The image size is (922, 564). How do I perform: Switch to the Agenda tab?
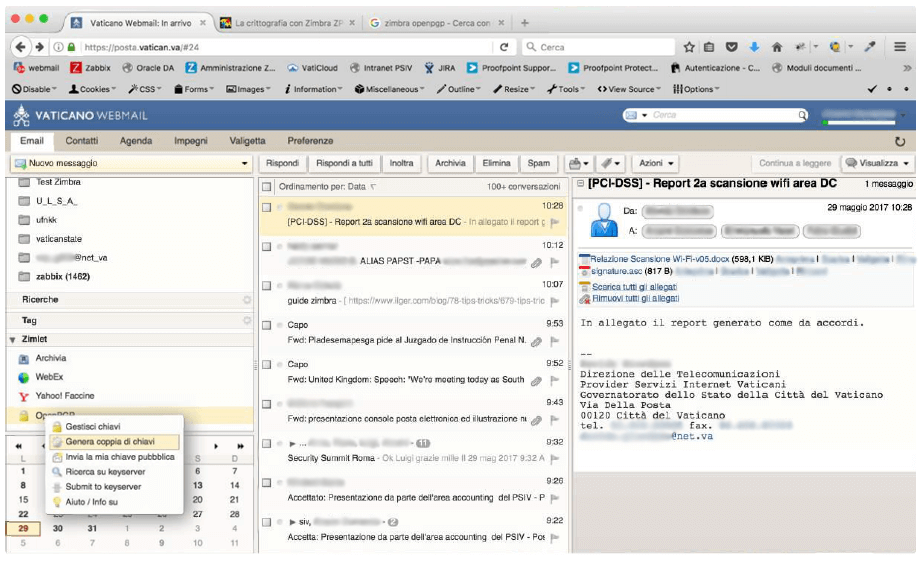(x=136, y=141)
